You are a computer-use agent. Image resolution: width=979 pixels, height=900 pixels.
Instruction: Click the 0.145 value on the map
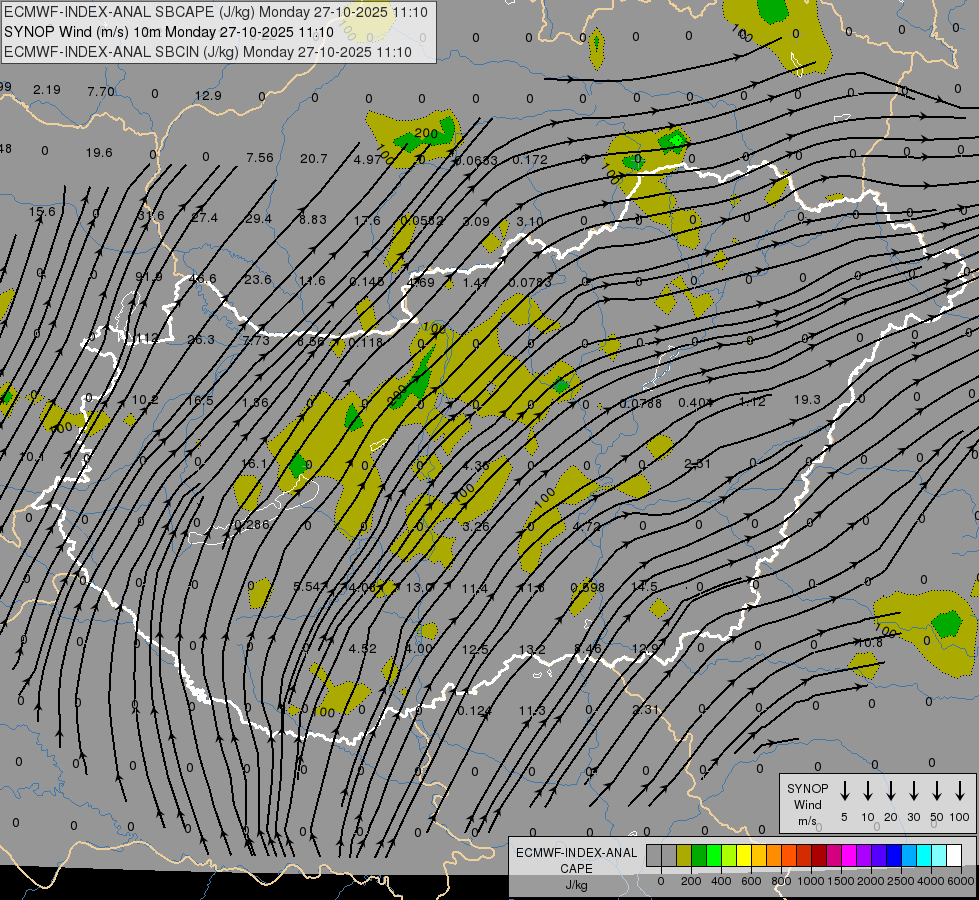coord(367,282)
